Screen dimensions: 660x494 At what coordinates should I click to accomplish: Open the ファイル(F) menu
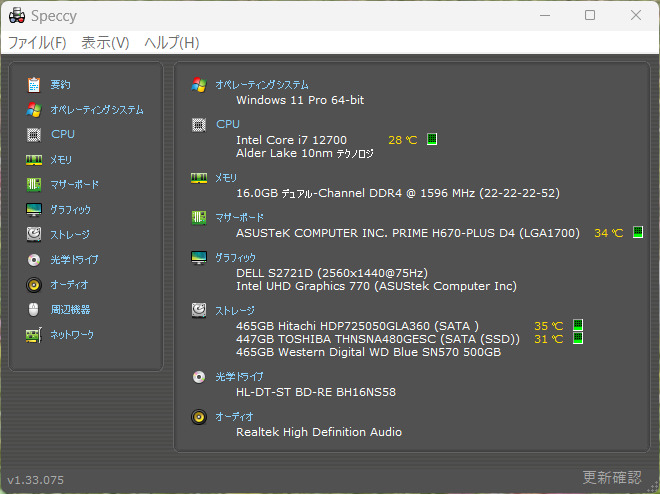37,42
